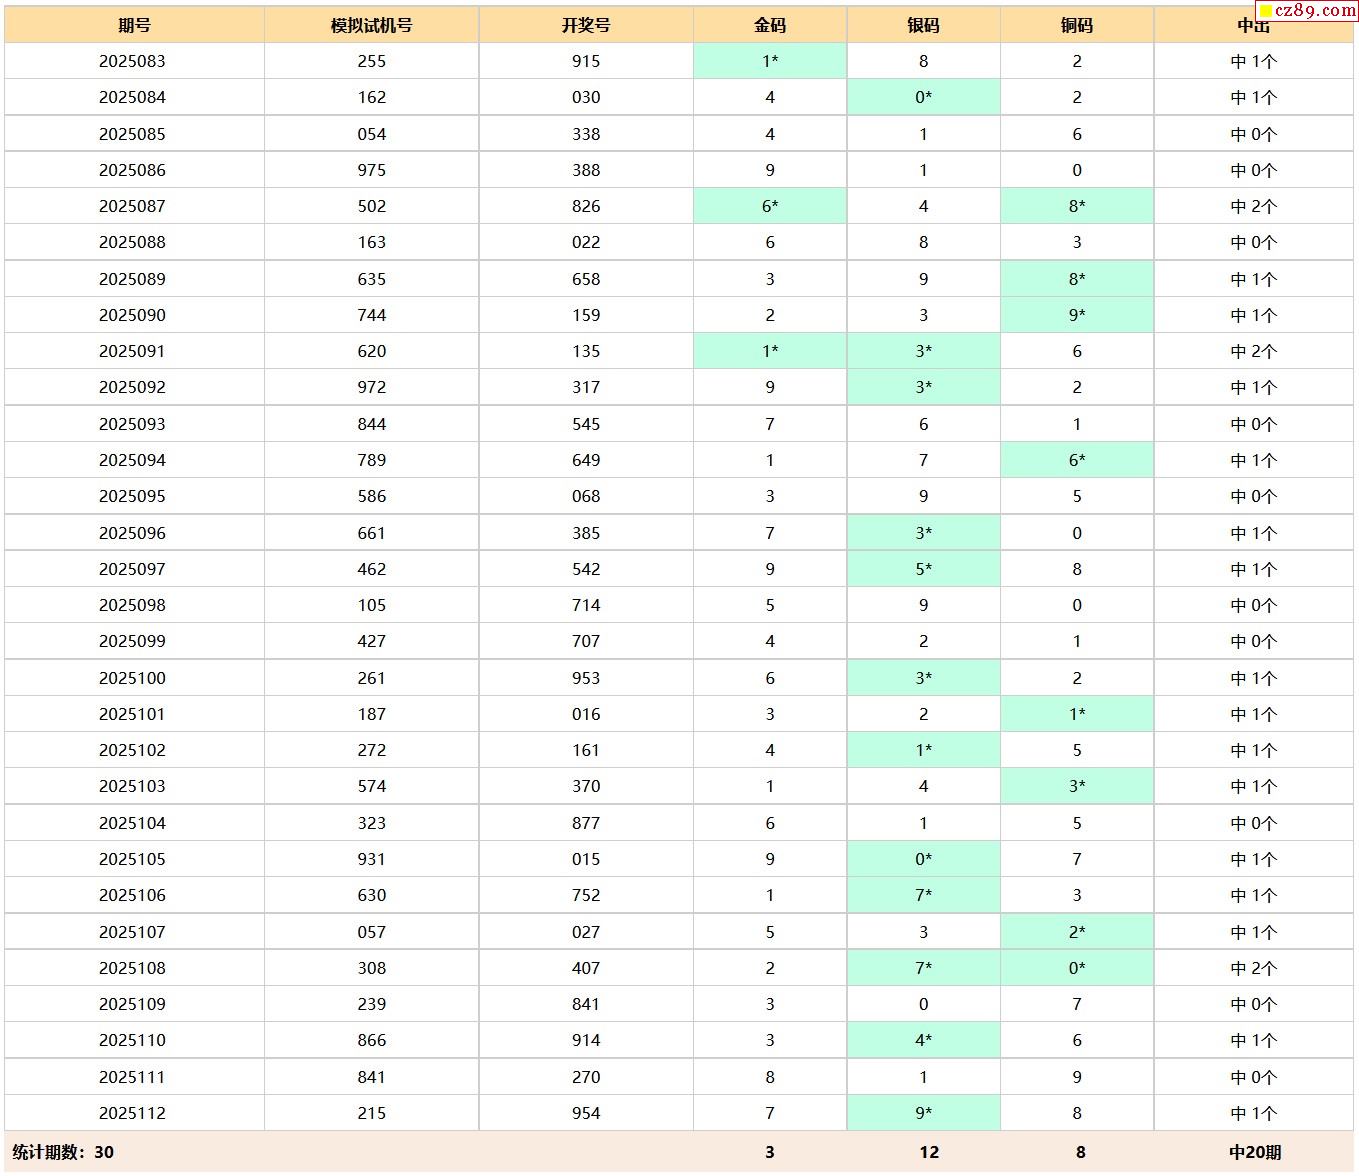Select issue number 2025097
This screenshot has height=1176, width=1359.
click(132, 569)
